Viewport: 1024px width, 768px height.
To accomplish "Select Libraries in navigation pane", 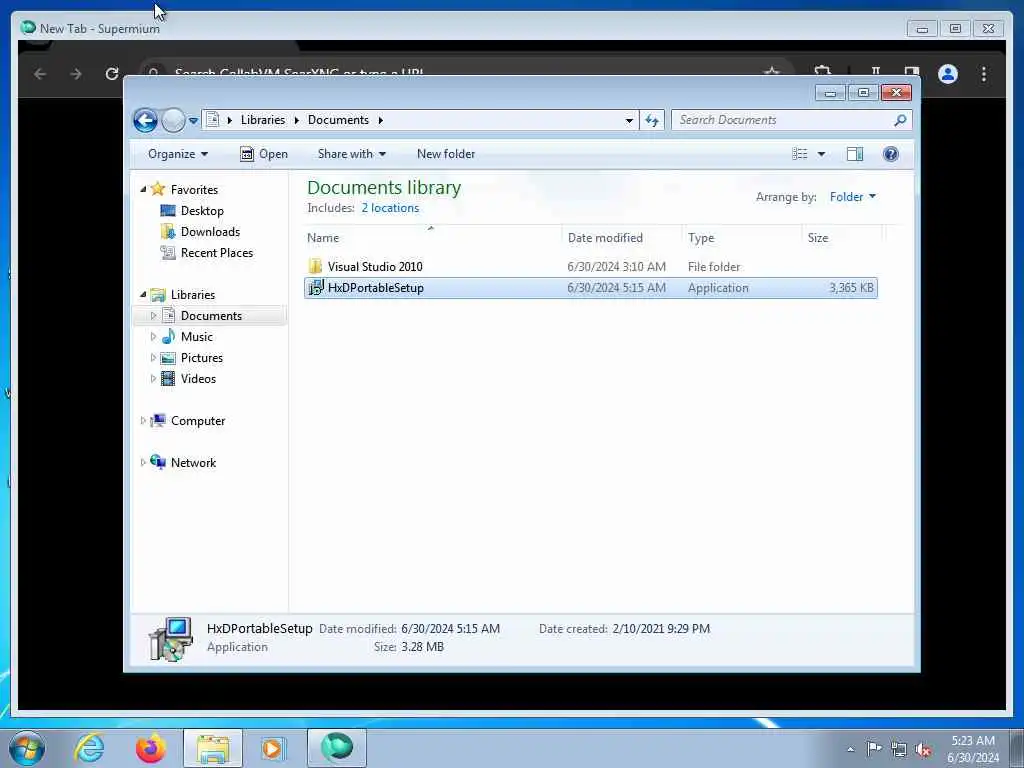I will coord(193,295).
